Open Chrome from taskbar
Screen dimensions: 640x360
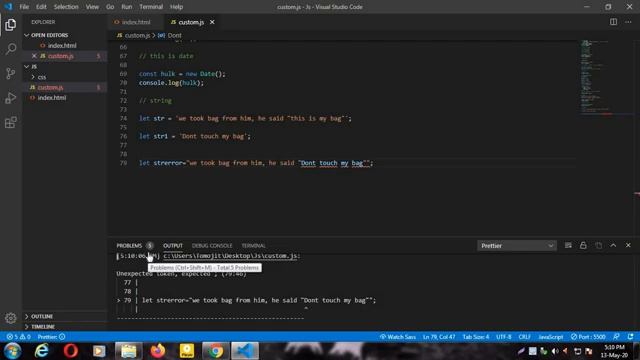point(216,351)
